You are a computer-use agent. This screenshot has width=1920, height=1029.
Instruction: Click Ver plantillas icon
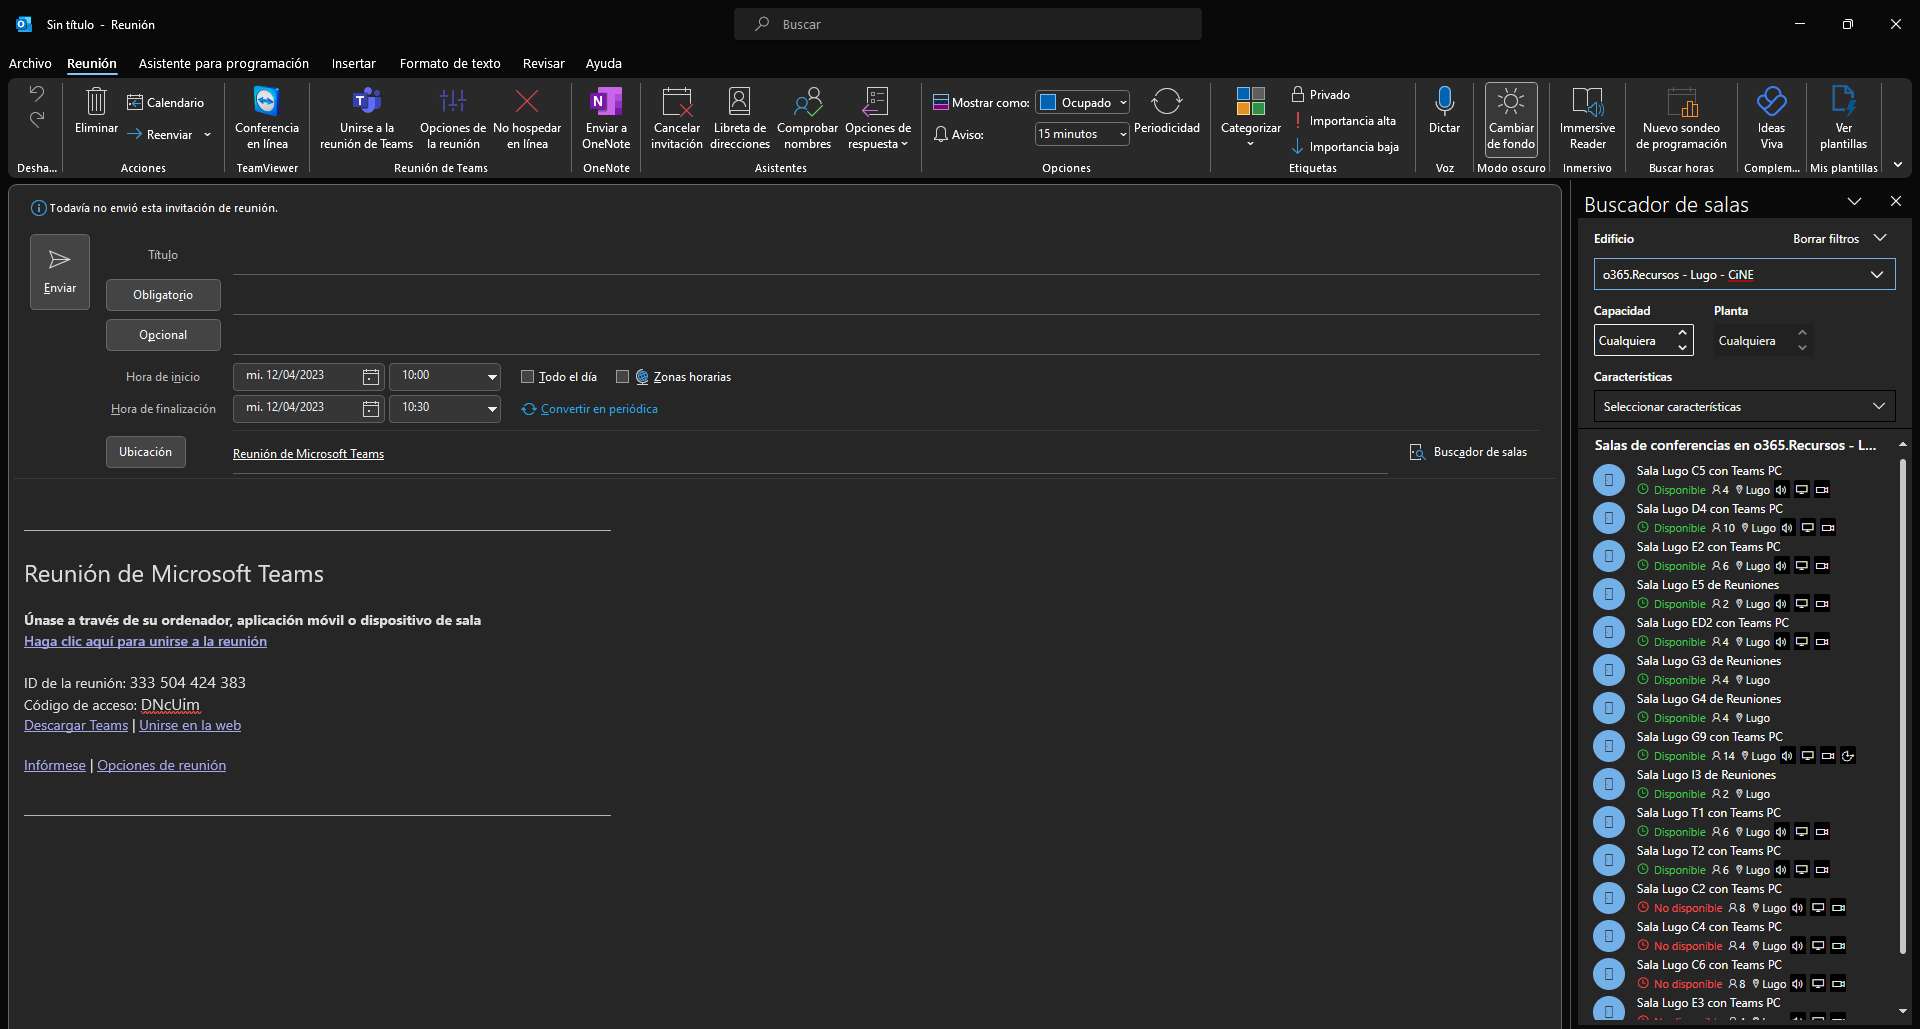[x=1843, y=100]
